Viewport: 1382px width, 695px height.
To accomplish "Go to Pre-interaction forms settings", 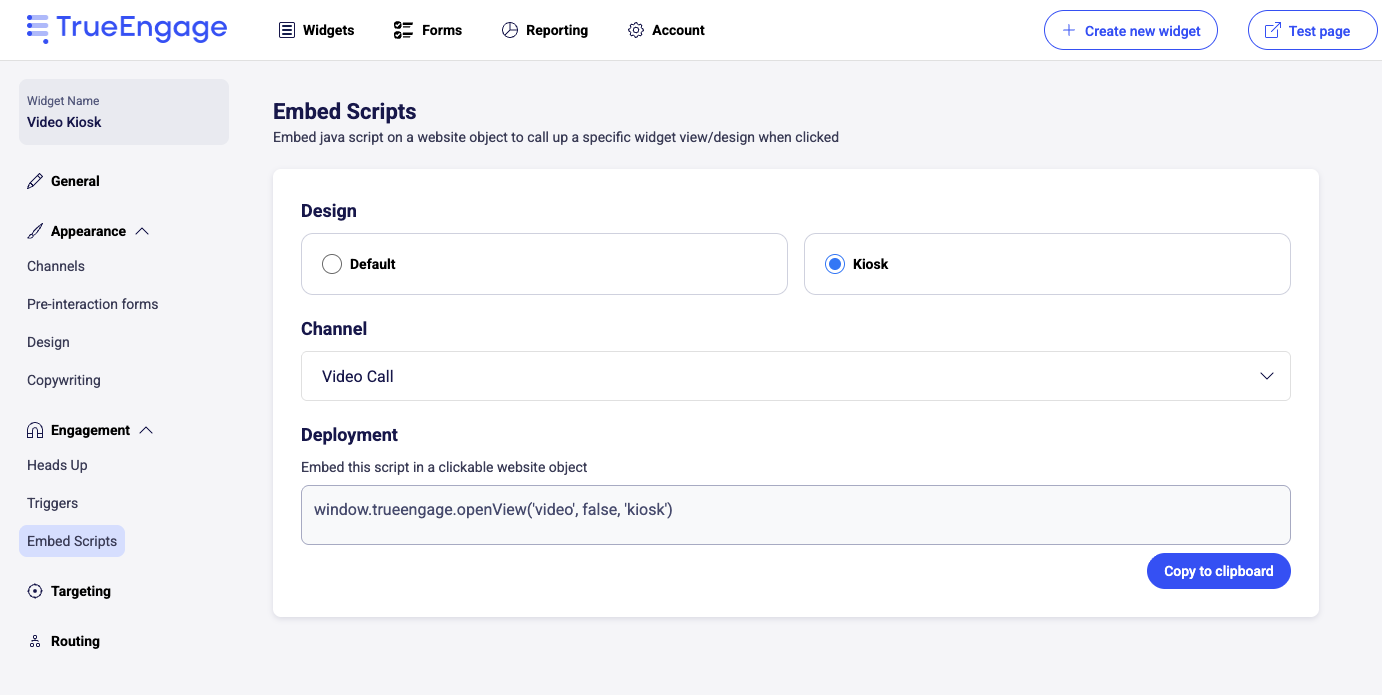I will (x=92, y=304).
